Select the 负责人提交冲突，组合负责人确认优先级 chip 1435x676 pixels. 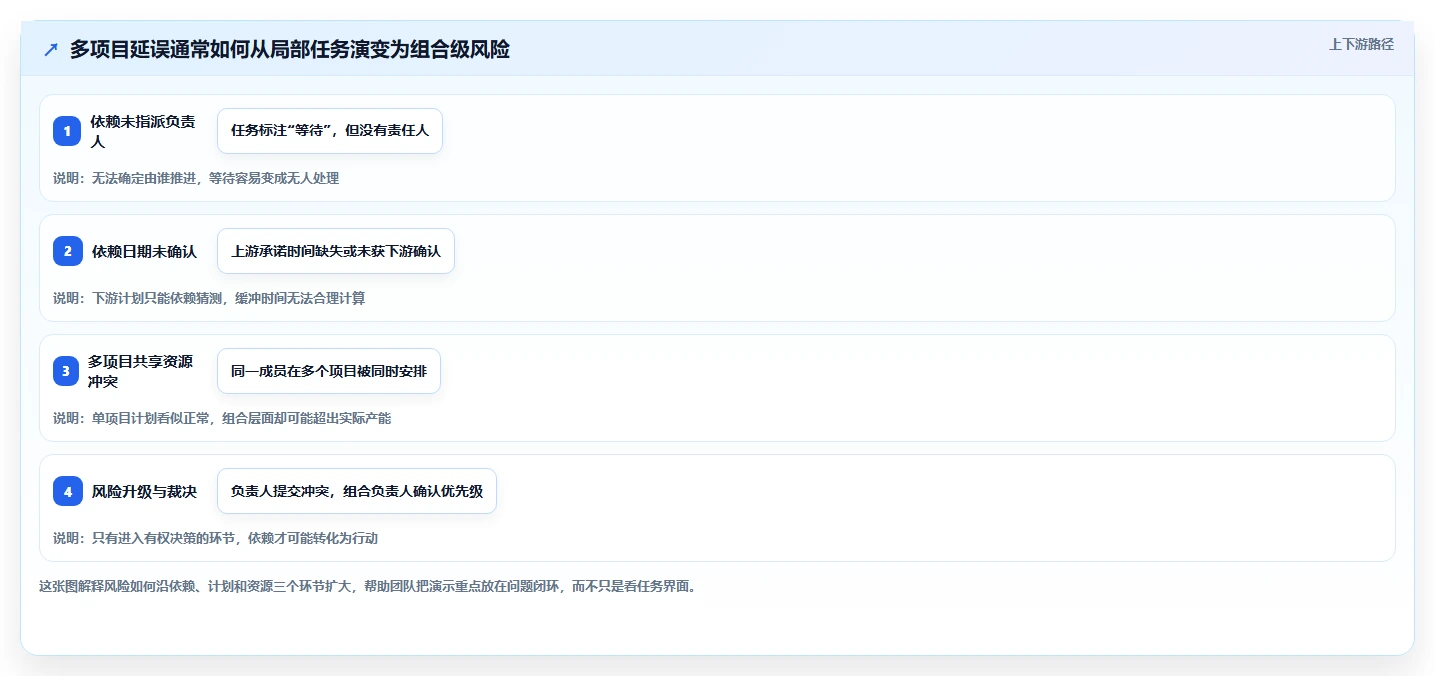click(357, 491)
